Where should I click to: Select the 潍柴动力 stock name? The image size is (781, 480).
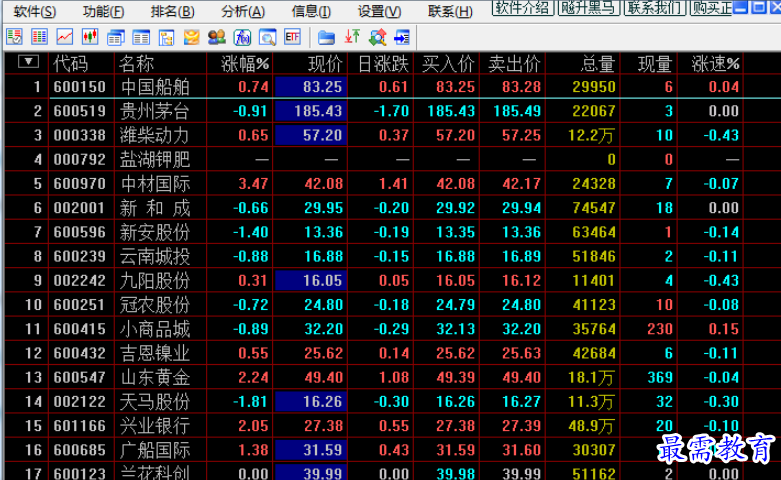pyautogui.click(x=154, y=135)
